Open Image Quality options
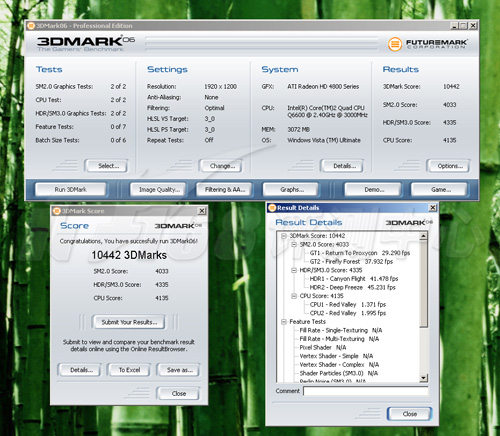Image resolution: width=500 pixels, height=436 pixels. click(x=159, y=190)
